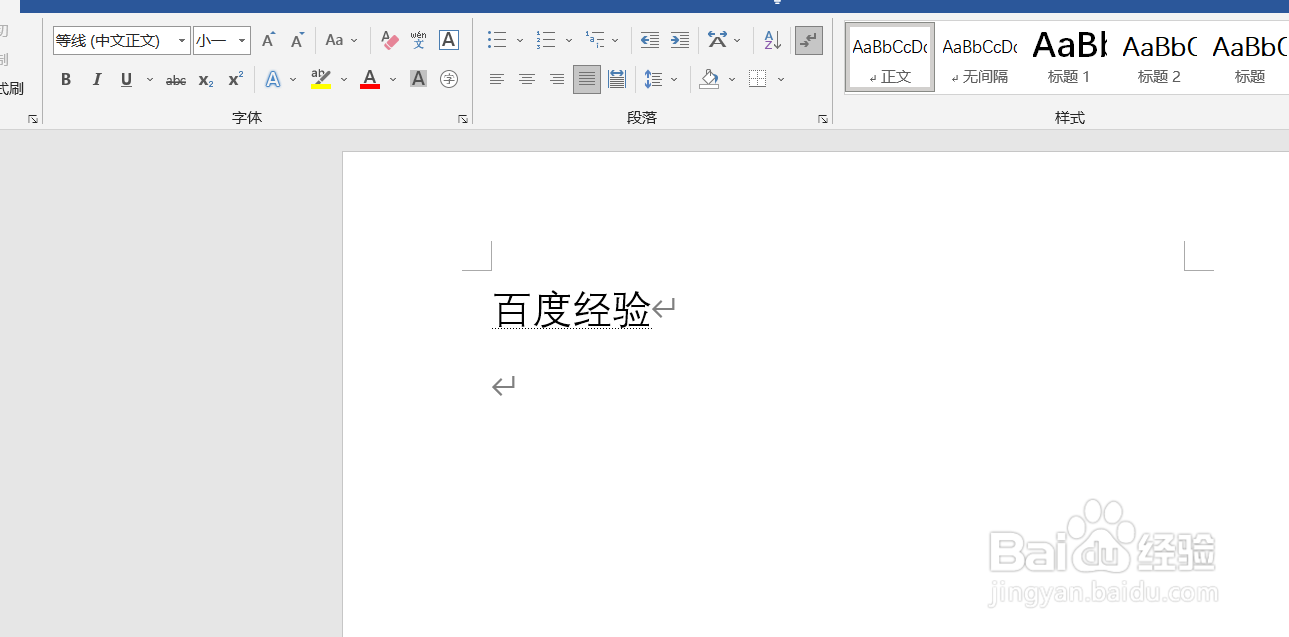Sort paragraphs with A-Z icon
Viewport: 1289px width, 637px height.
click(773, 40)
